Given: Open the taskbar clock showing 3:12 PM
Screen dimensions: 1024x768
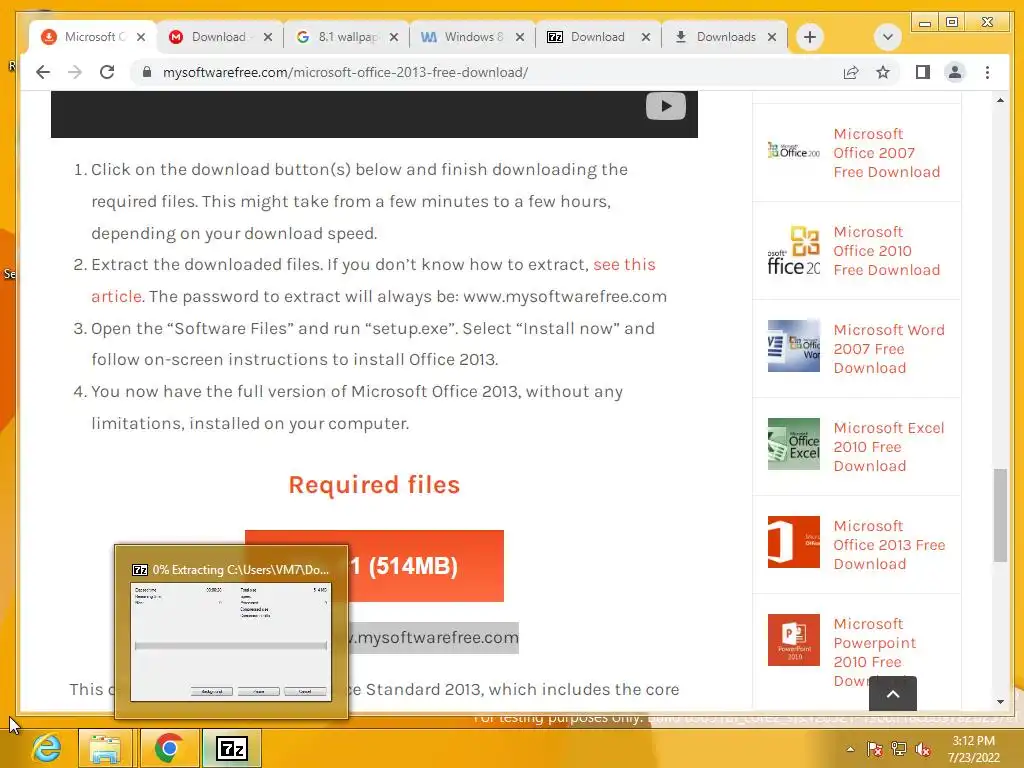Looking at the screenshot, I should point(974,749).
